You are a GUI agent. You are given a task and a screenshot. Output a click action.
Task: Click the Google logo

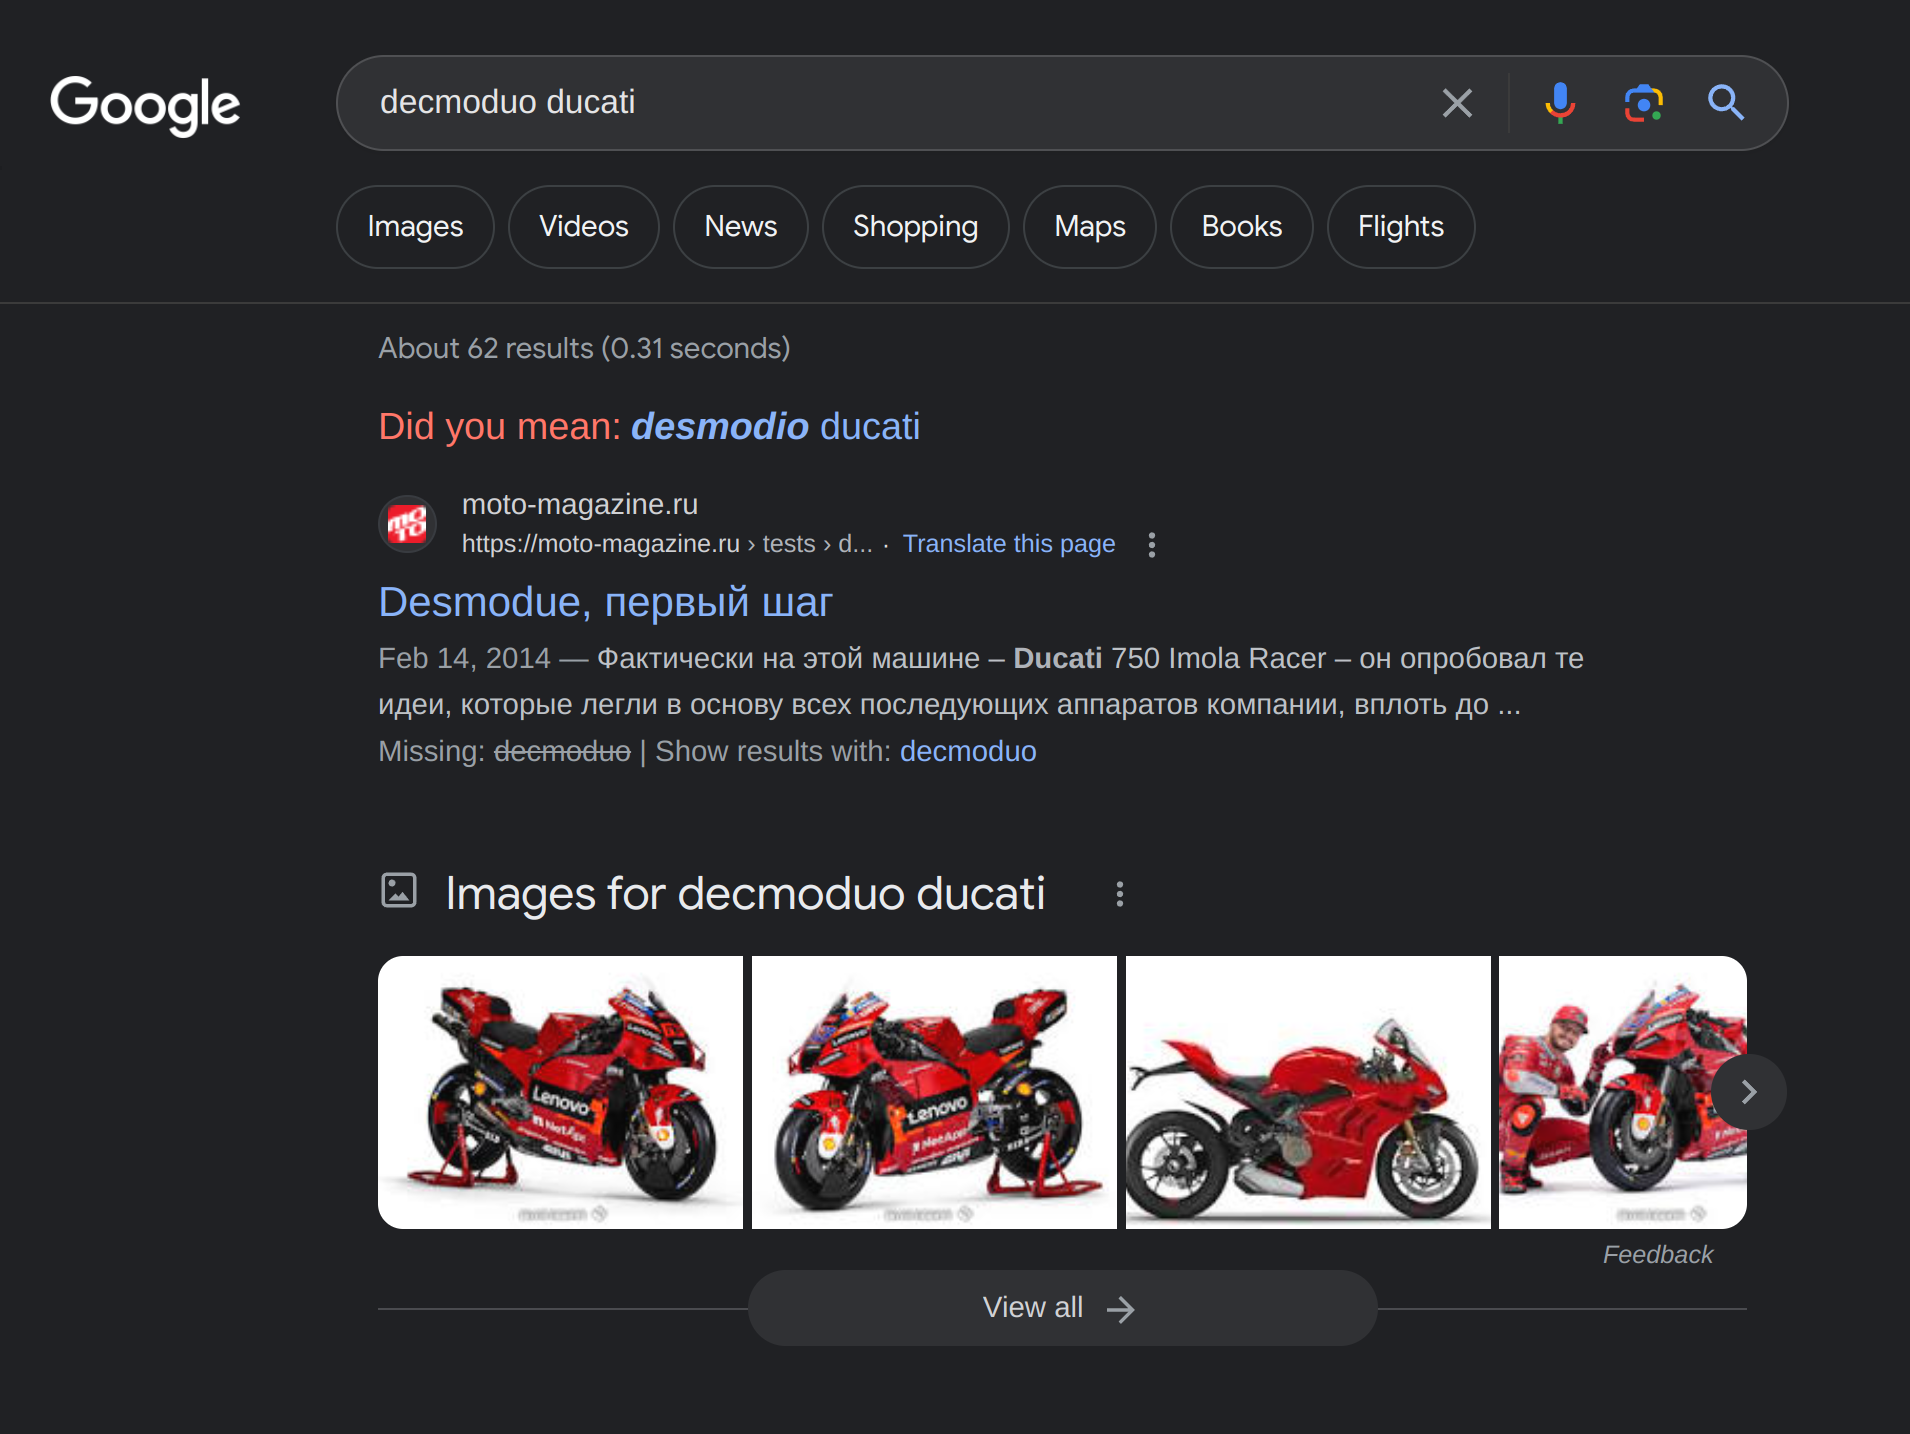145,104
